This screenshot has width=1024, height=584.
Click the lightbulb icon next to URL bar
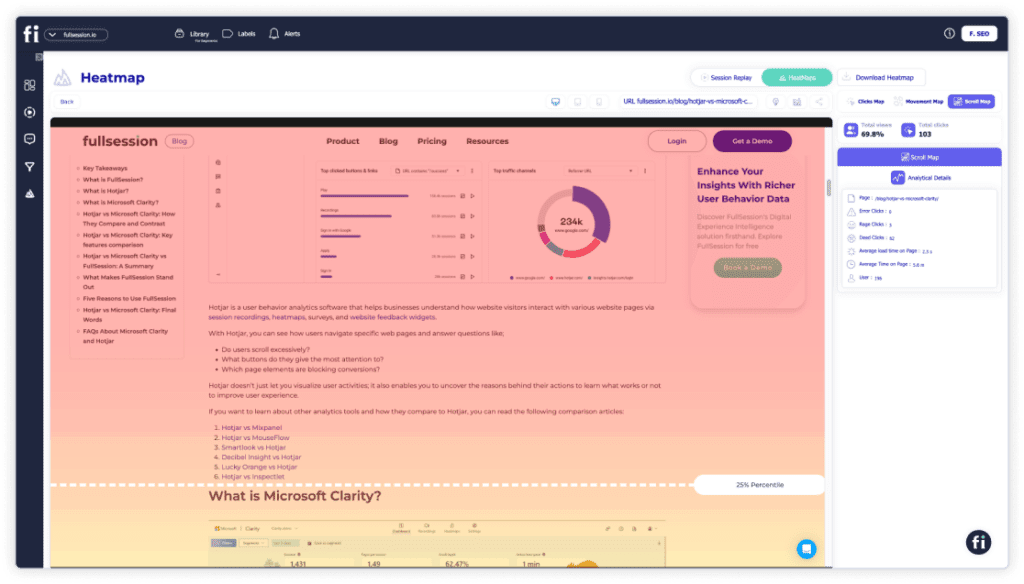776,102
